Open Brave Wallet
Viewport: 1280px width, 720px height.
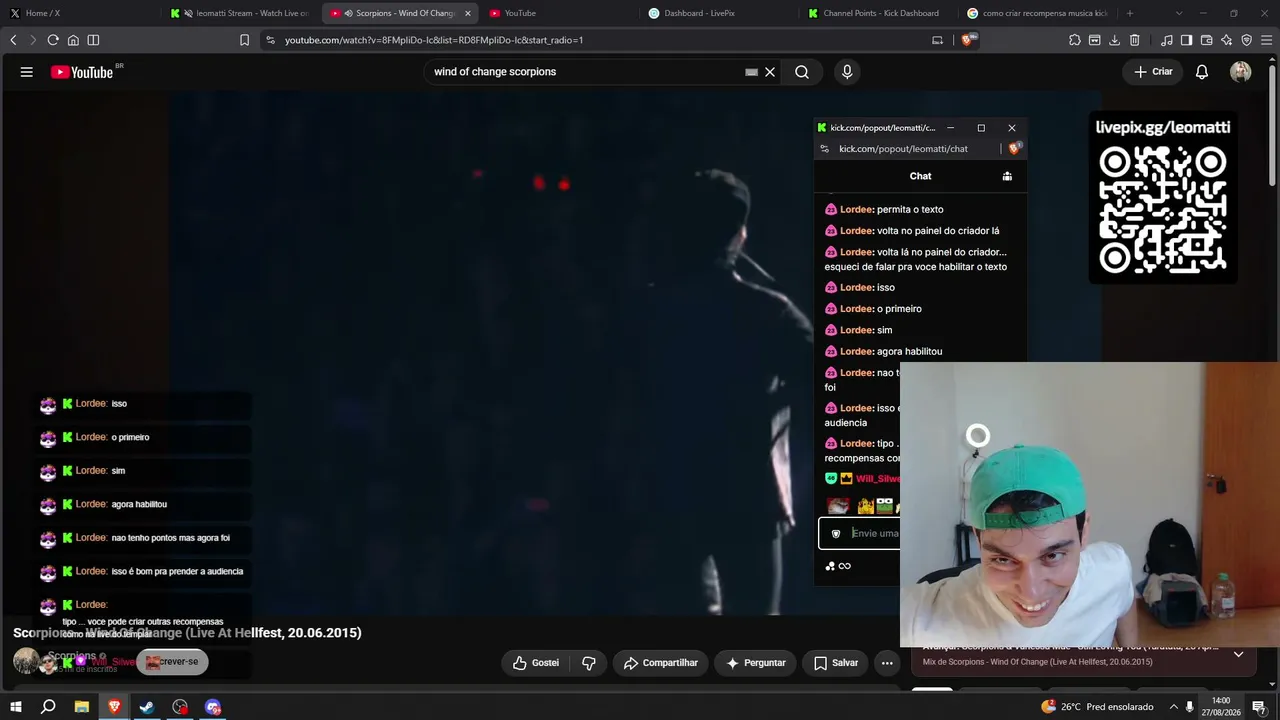pos(1207,40)
